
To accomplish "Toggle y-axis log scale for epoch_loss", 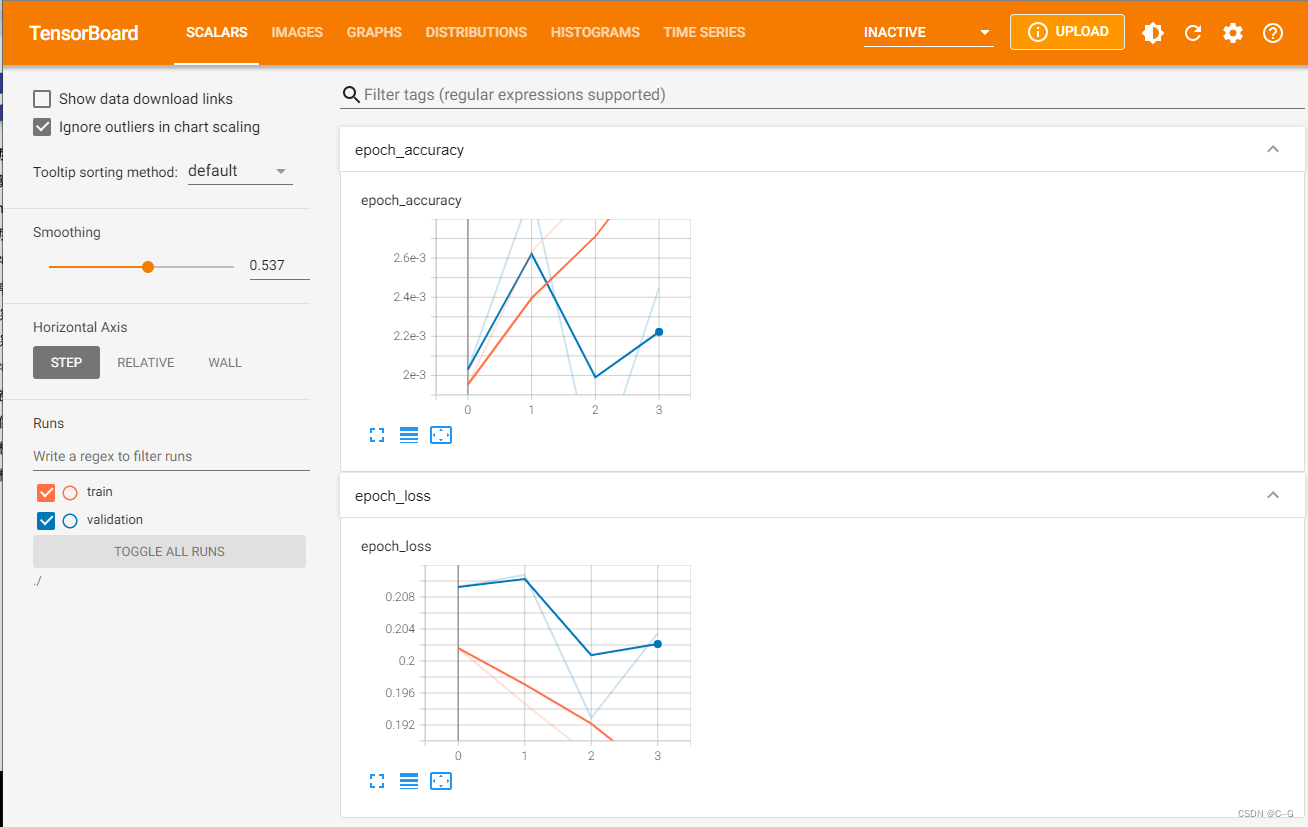I will click(x=408, y=781).
